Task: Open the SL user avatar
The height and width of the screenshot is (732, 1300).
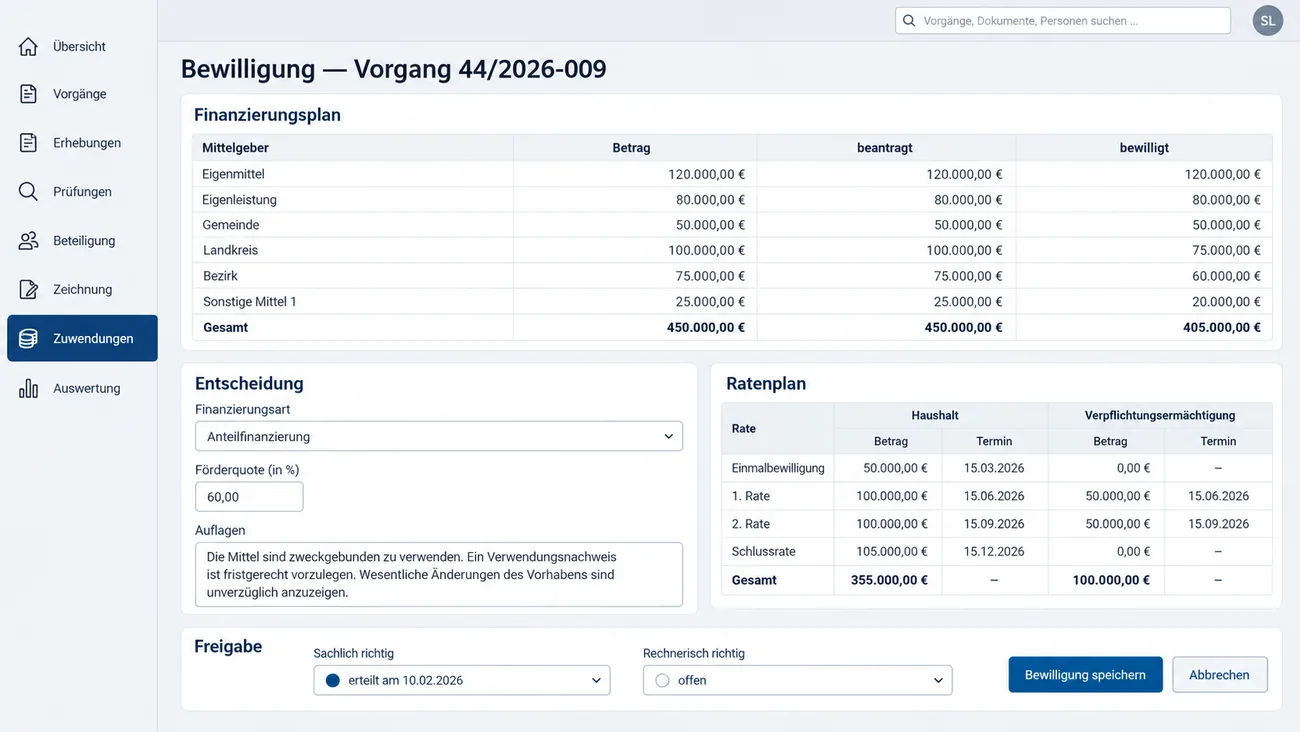Action: coord(1268,20)
